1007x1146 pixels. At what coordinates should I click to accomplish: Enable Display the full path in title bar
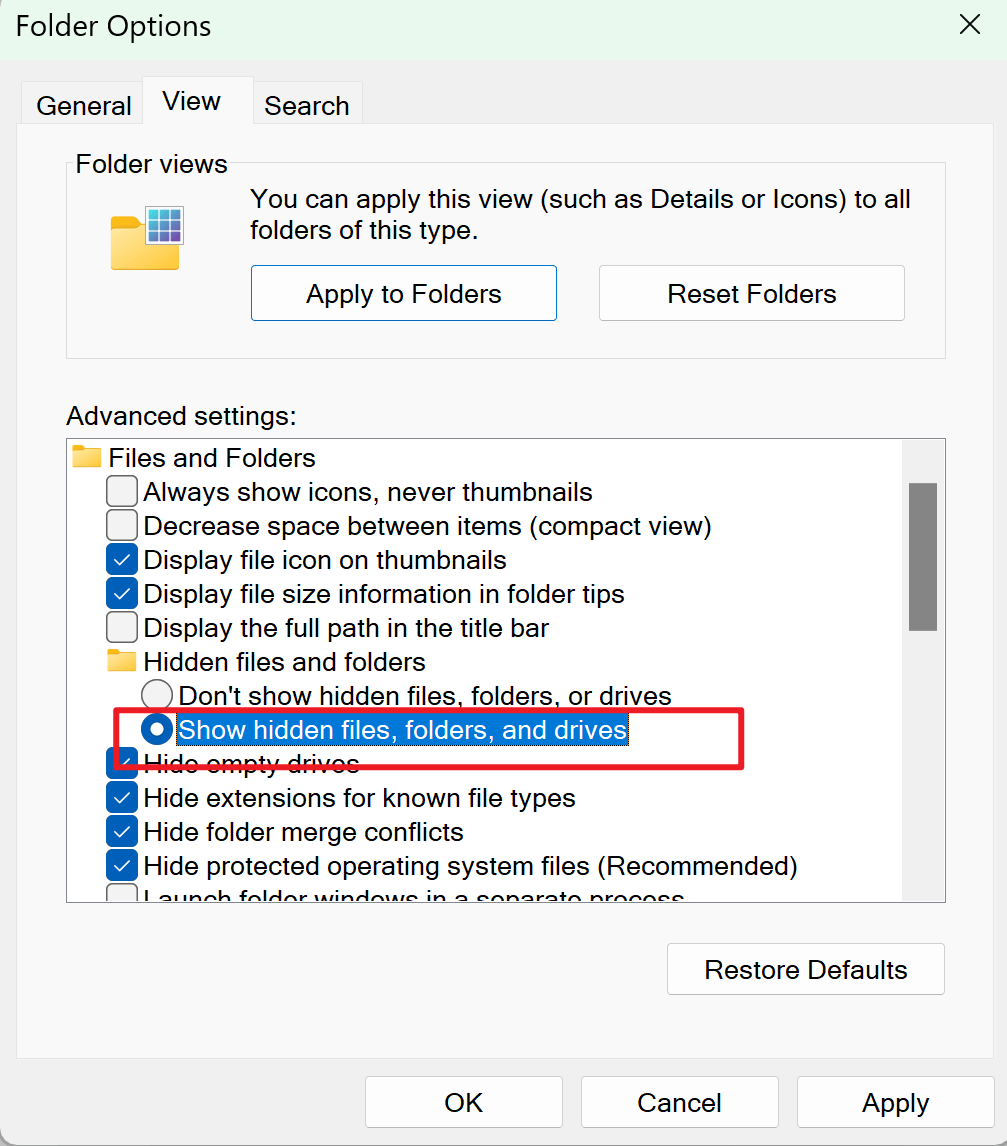point(122,628)
